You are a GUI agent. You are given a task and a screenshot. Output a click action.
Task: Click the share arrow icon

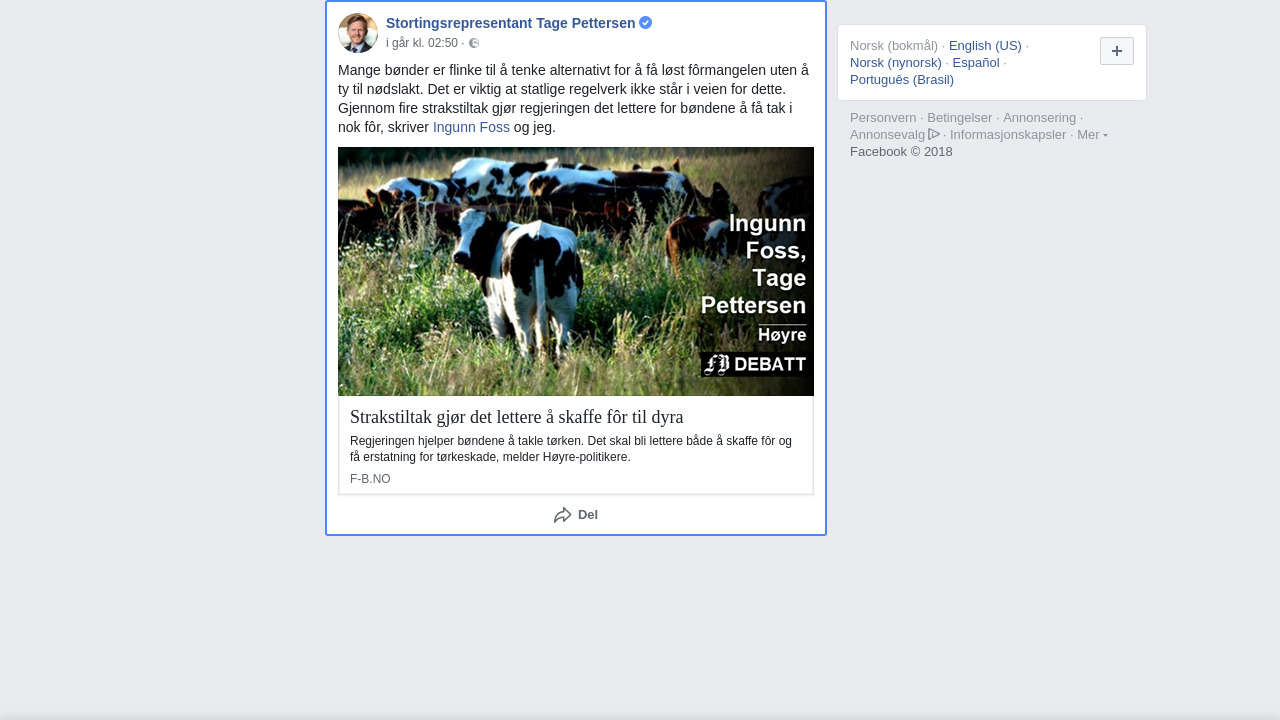[x=563, y=515]
